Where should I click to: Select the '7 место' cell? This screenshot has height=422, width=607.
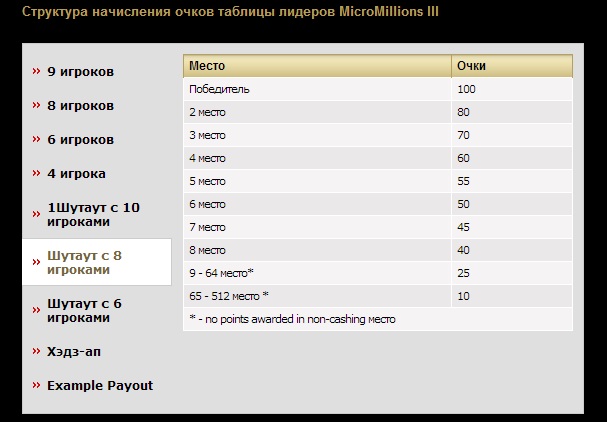coord(317,227)
